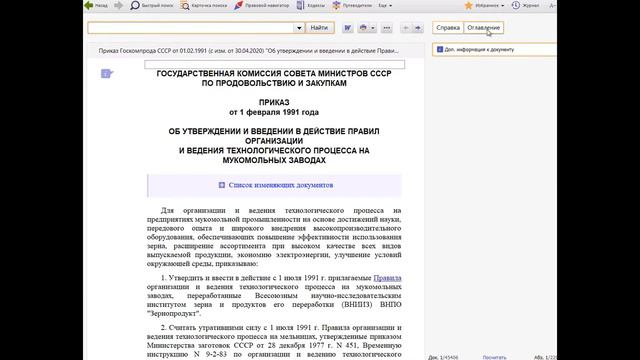Go to previous document with left arrow
Image resolution: width=640 pixels, height=360 pixels.
pos(405,28)
